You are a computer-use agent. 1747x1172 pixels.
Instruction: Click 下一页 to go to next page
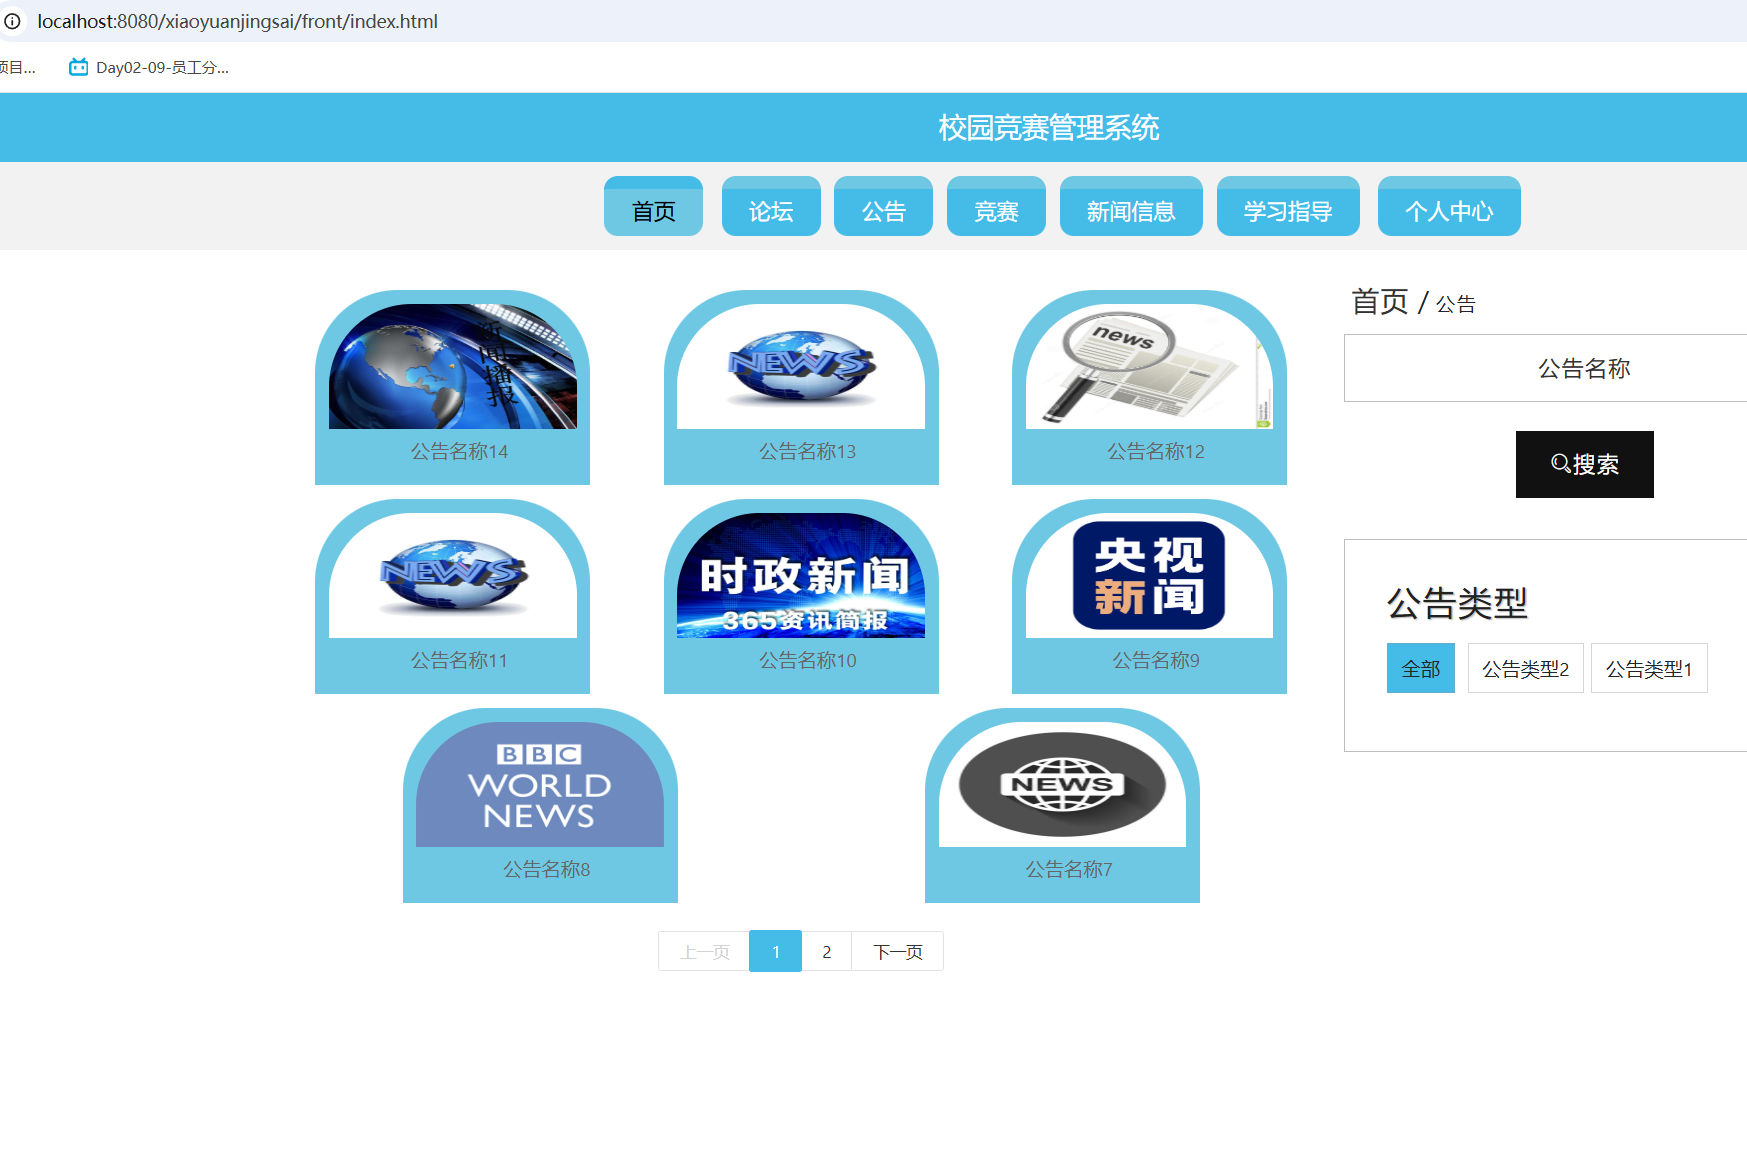(897, 951)
